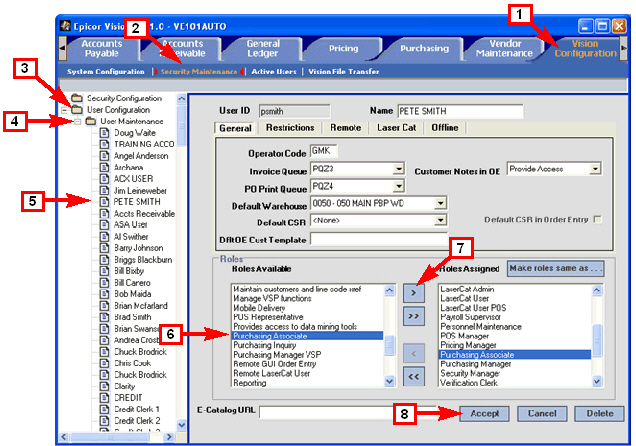Remove all roles with the << button
The image size is (636, 446).
[x=414, y=377]
